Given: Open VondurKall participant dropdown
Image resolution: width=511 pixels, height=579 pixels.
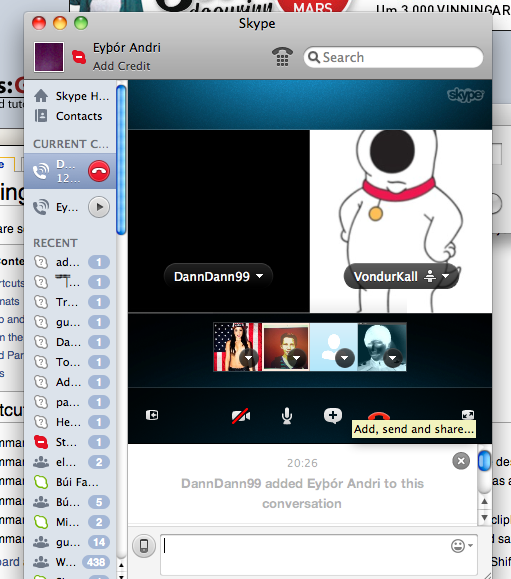Looking at the screenshot, I should coord(446,276).
